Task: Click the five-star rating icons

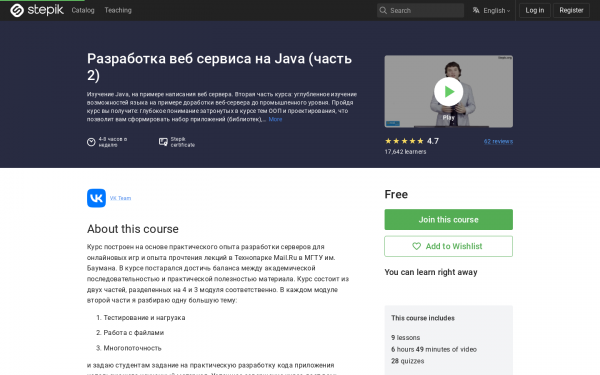Action: click(404, 141)
